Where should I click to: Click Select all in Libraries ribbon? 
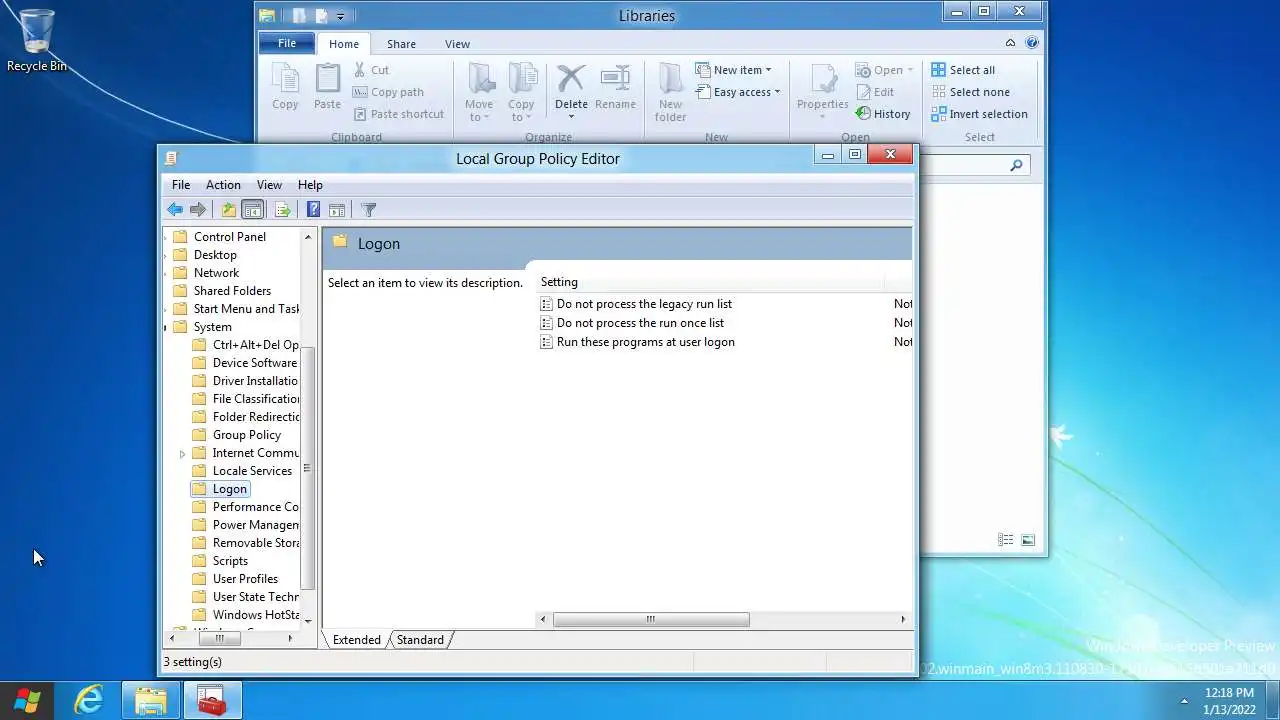[962, 70]
